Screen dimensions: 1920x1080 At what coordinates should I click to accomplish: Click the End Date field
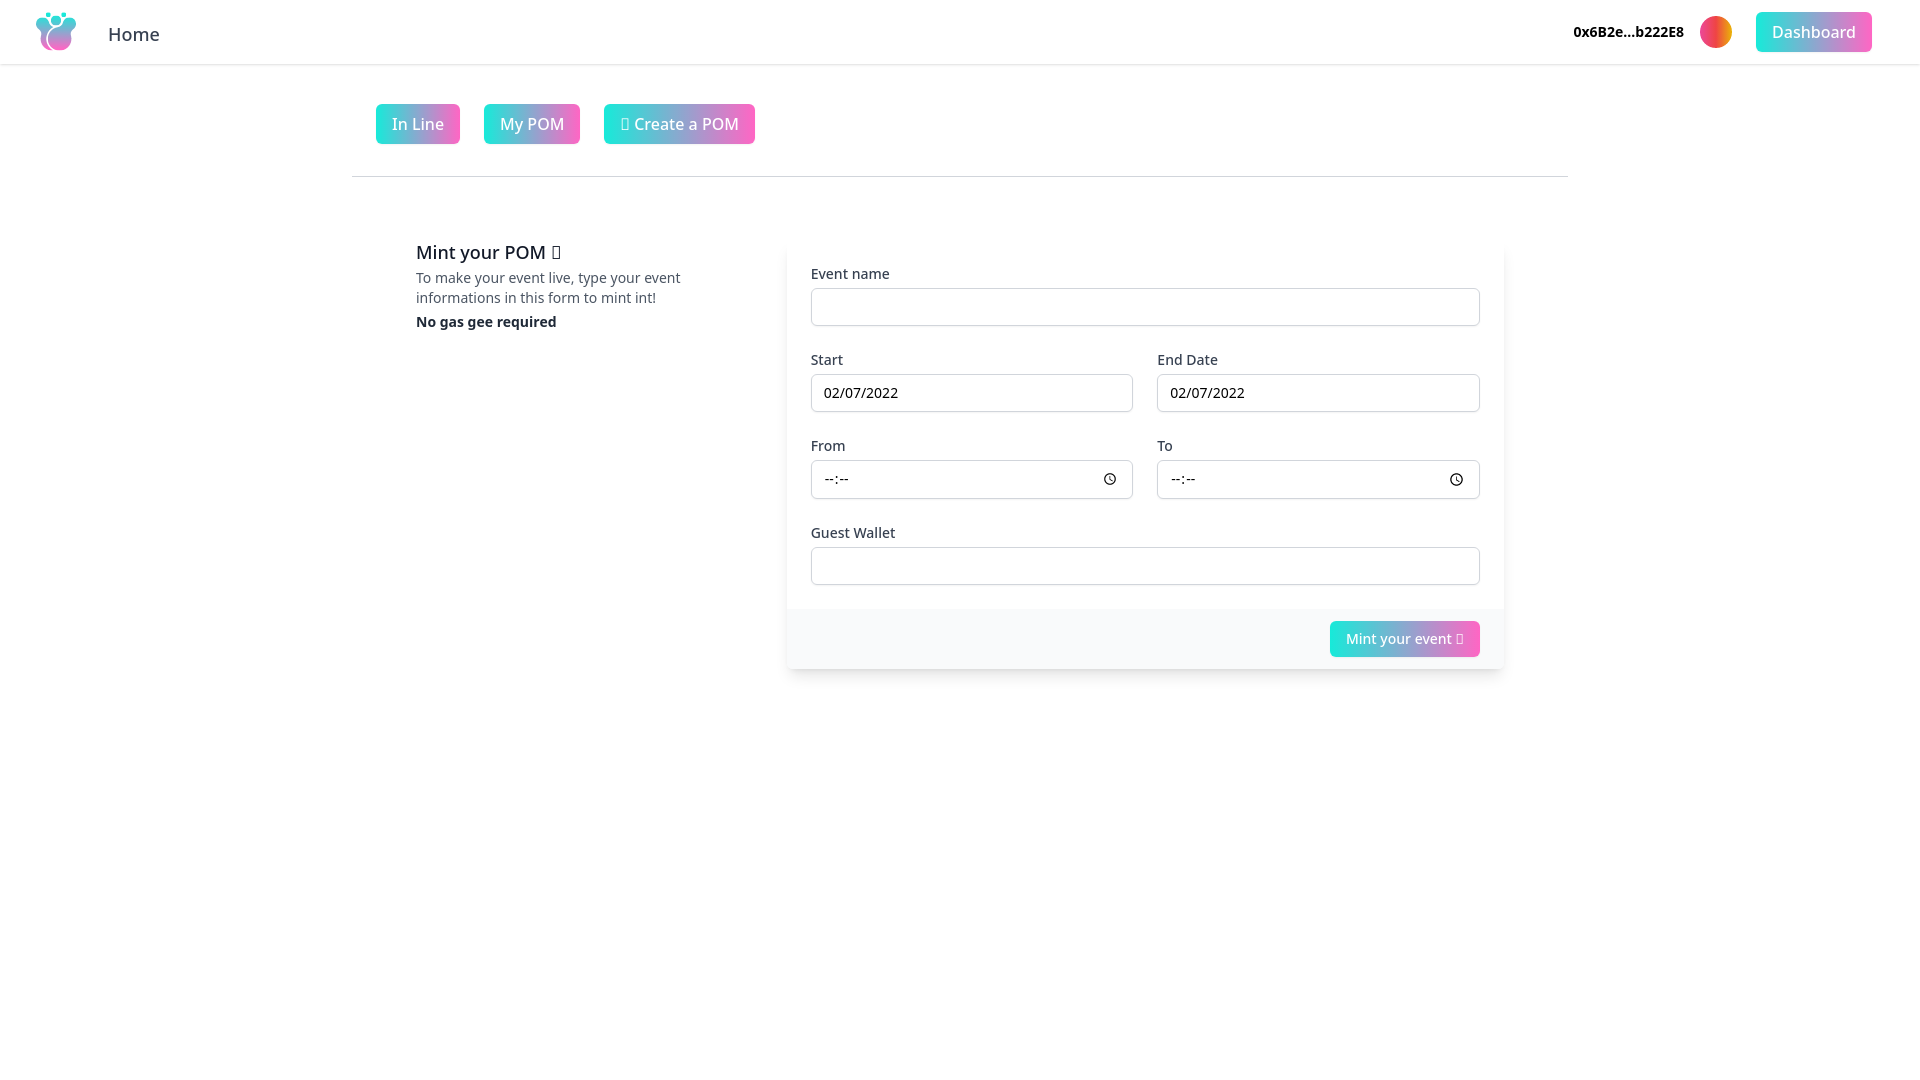(x=1318, y=393)
